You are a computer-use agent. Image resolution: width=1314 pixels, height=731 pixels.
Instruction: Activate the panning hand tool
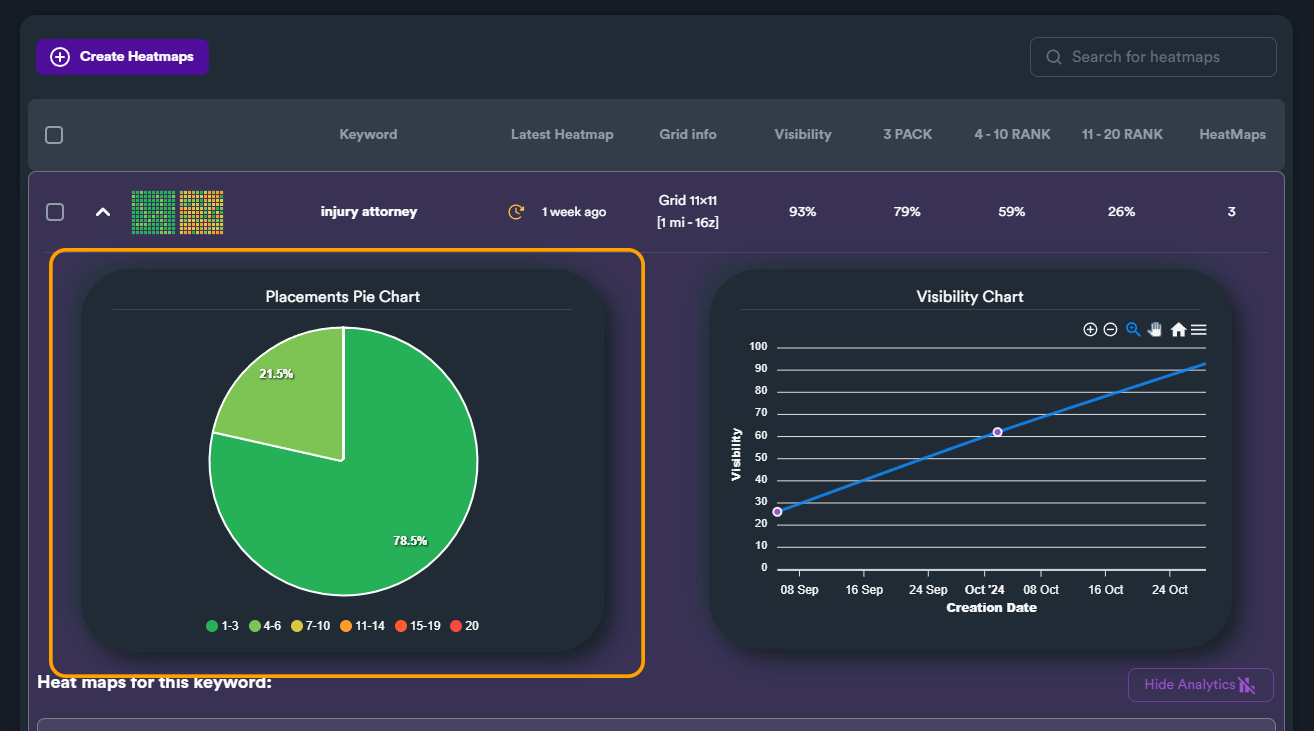click(x=1155, y=329)
